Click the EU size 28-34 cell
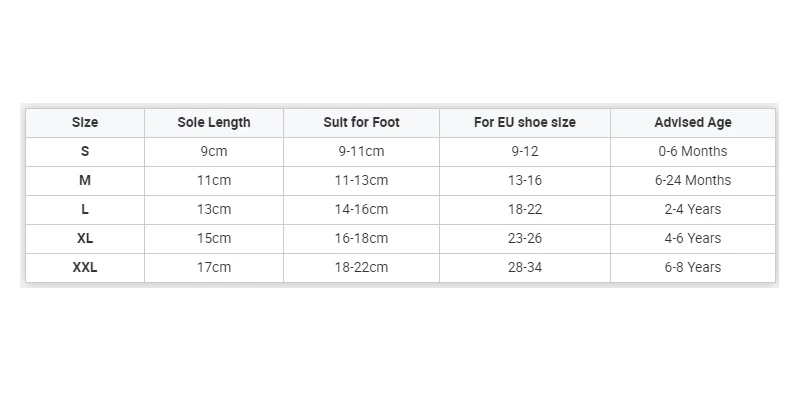The image size is (800, 400). [525, 268]
